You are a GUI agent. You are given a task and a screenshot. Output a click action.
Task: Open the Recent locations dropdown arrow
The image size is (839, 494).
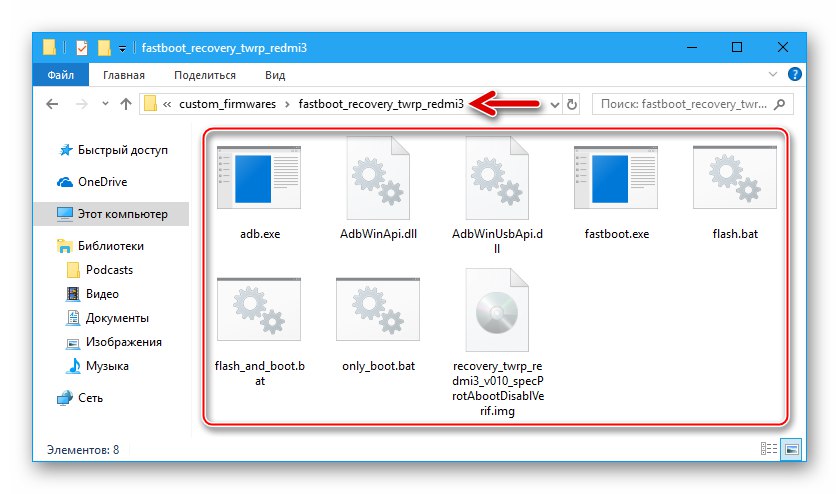point(105,104)
